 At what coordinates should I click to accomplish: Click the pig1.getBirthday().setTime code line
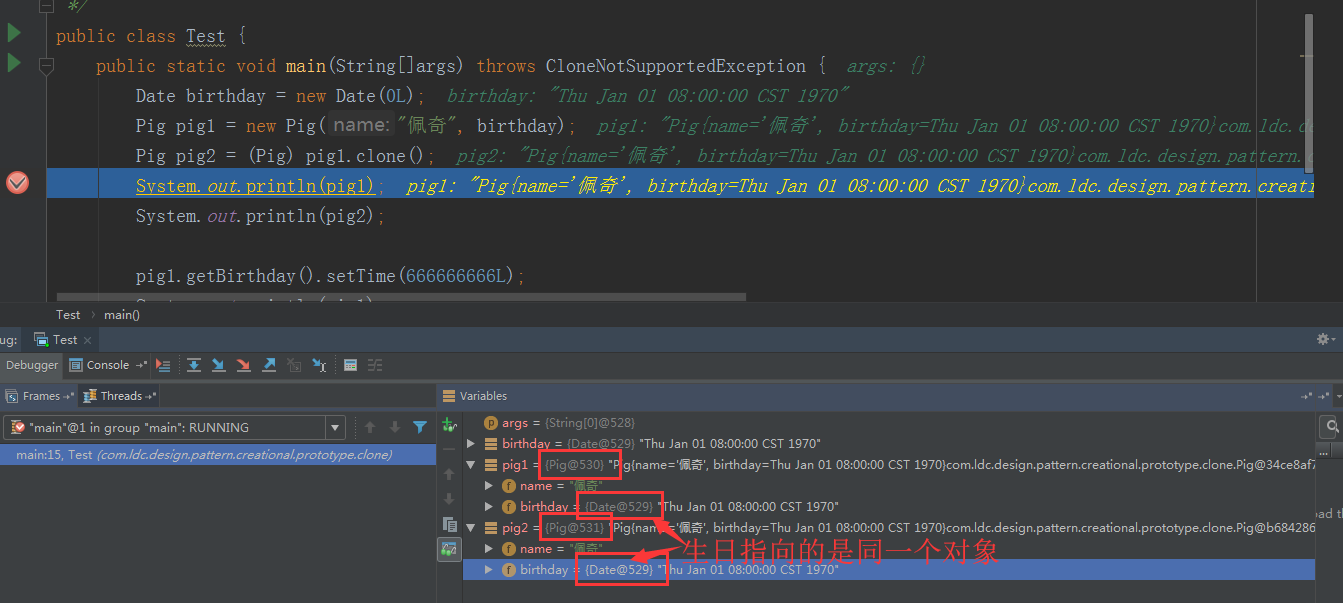click(x=330, y=276)
